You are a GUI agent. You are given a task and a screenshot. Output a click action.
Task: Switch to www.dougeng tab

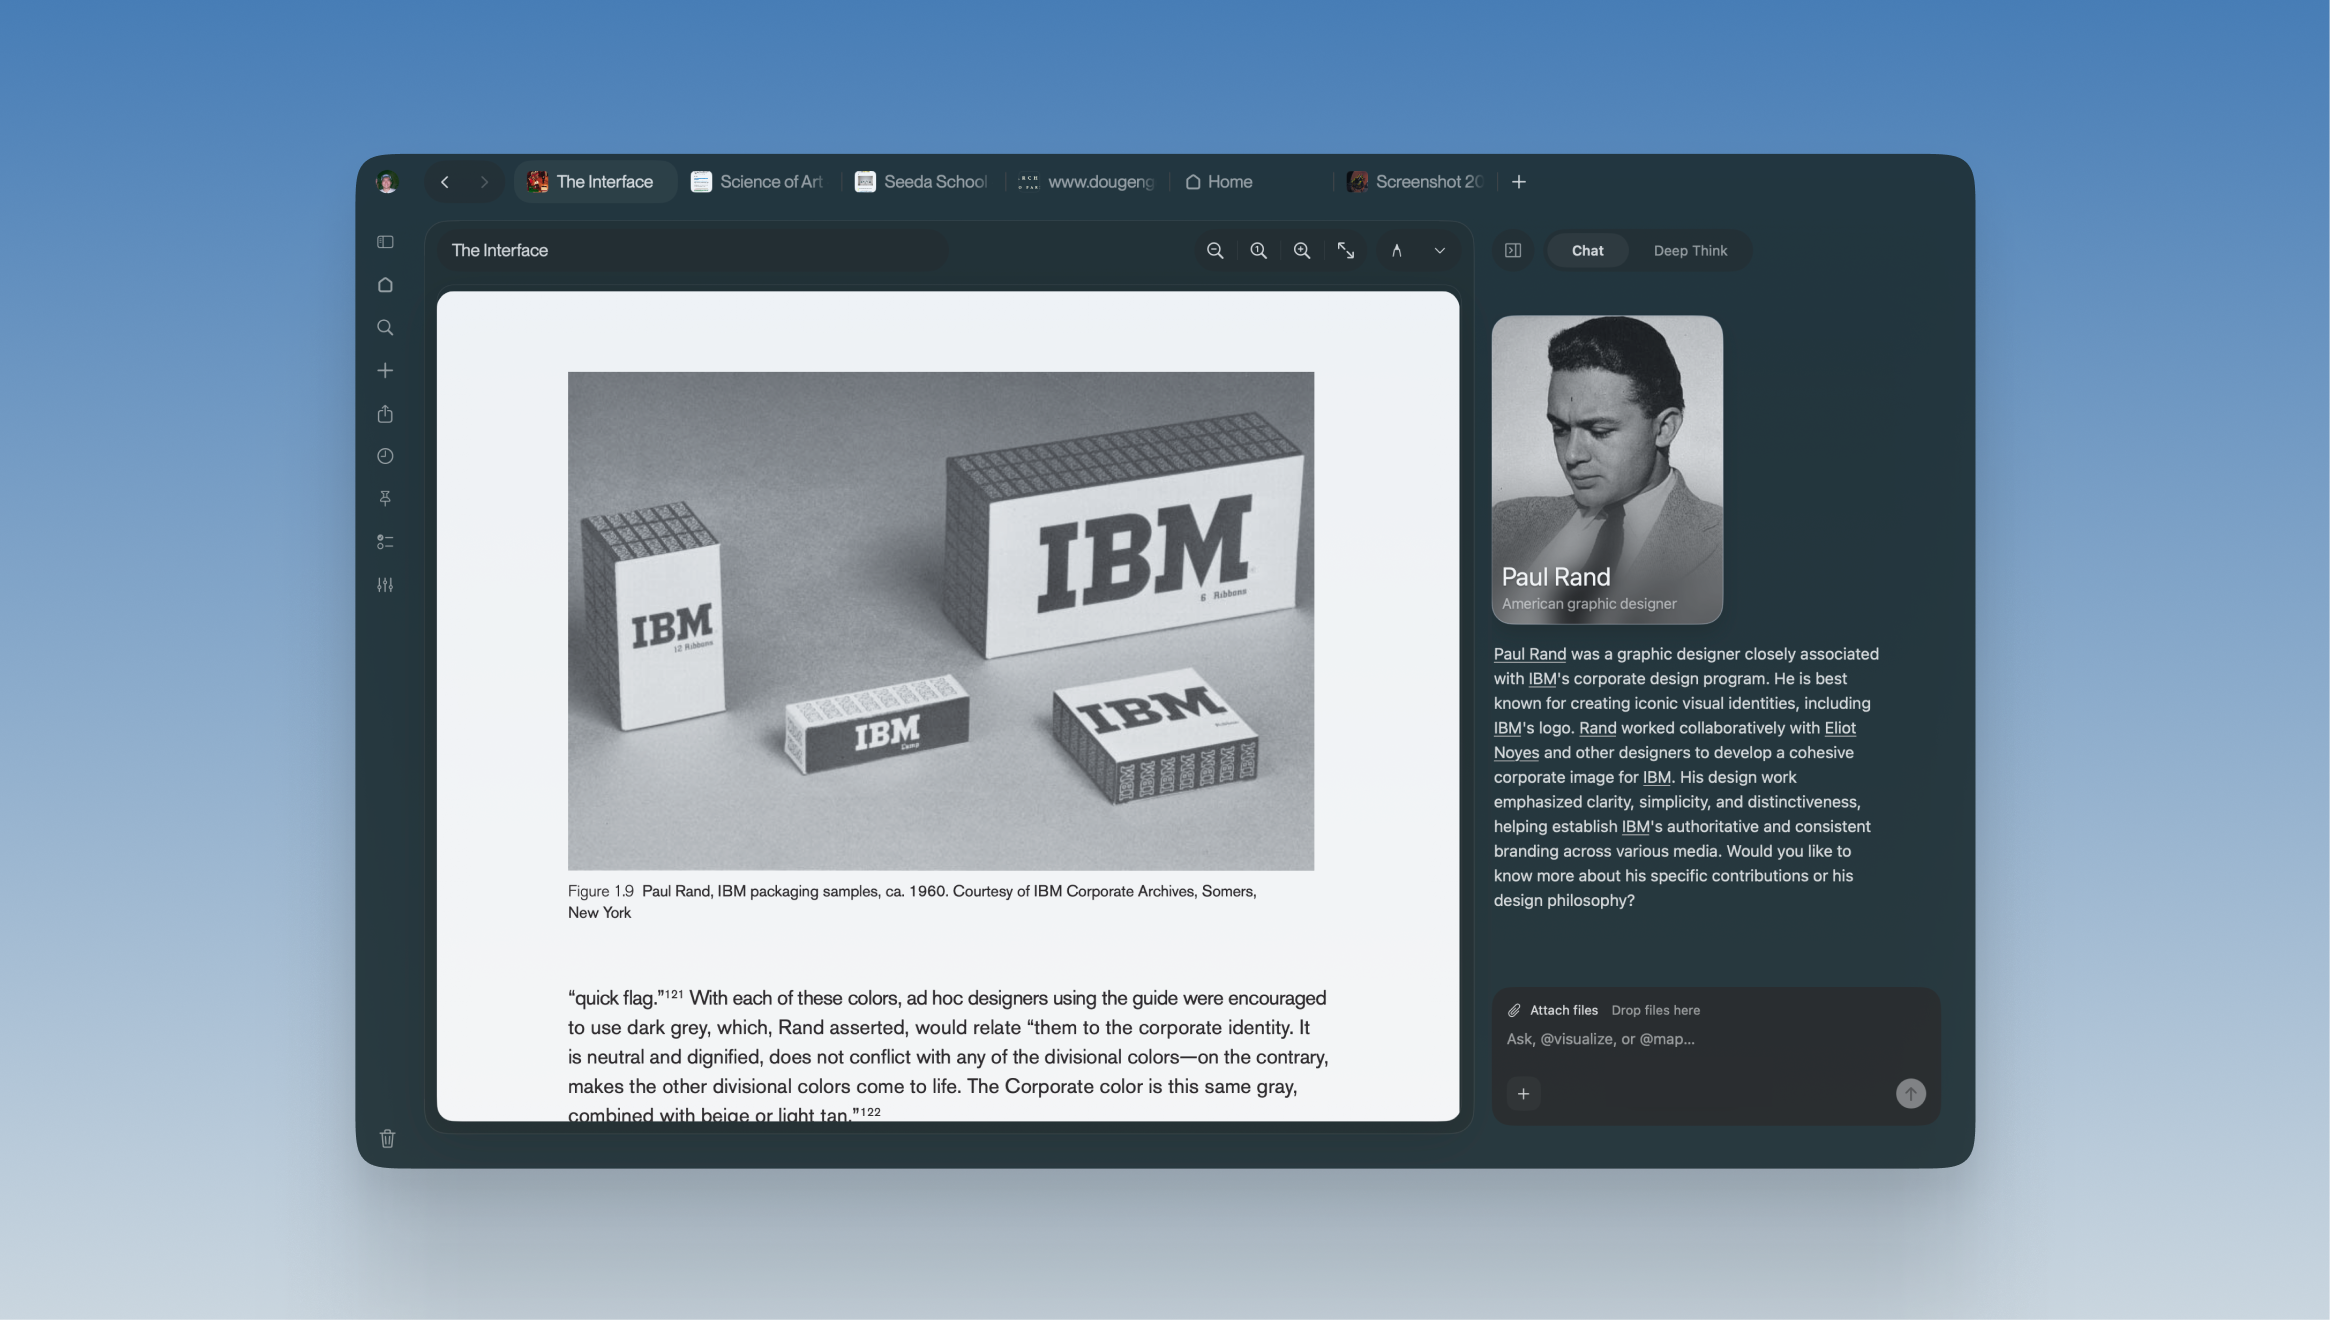1086,182
